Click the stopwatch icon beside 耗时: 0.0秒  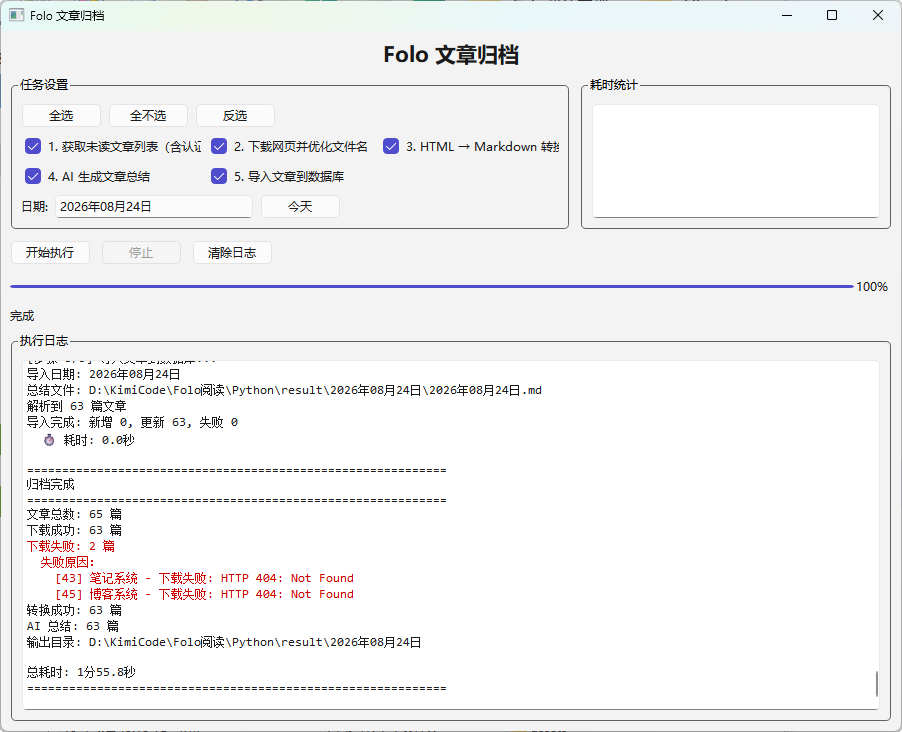(49, 440)
